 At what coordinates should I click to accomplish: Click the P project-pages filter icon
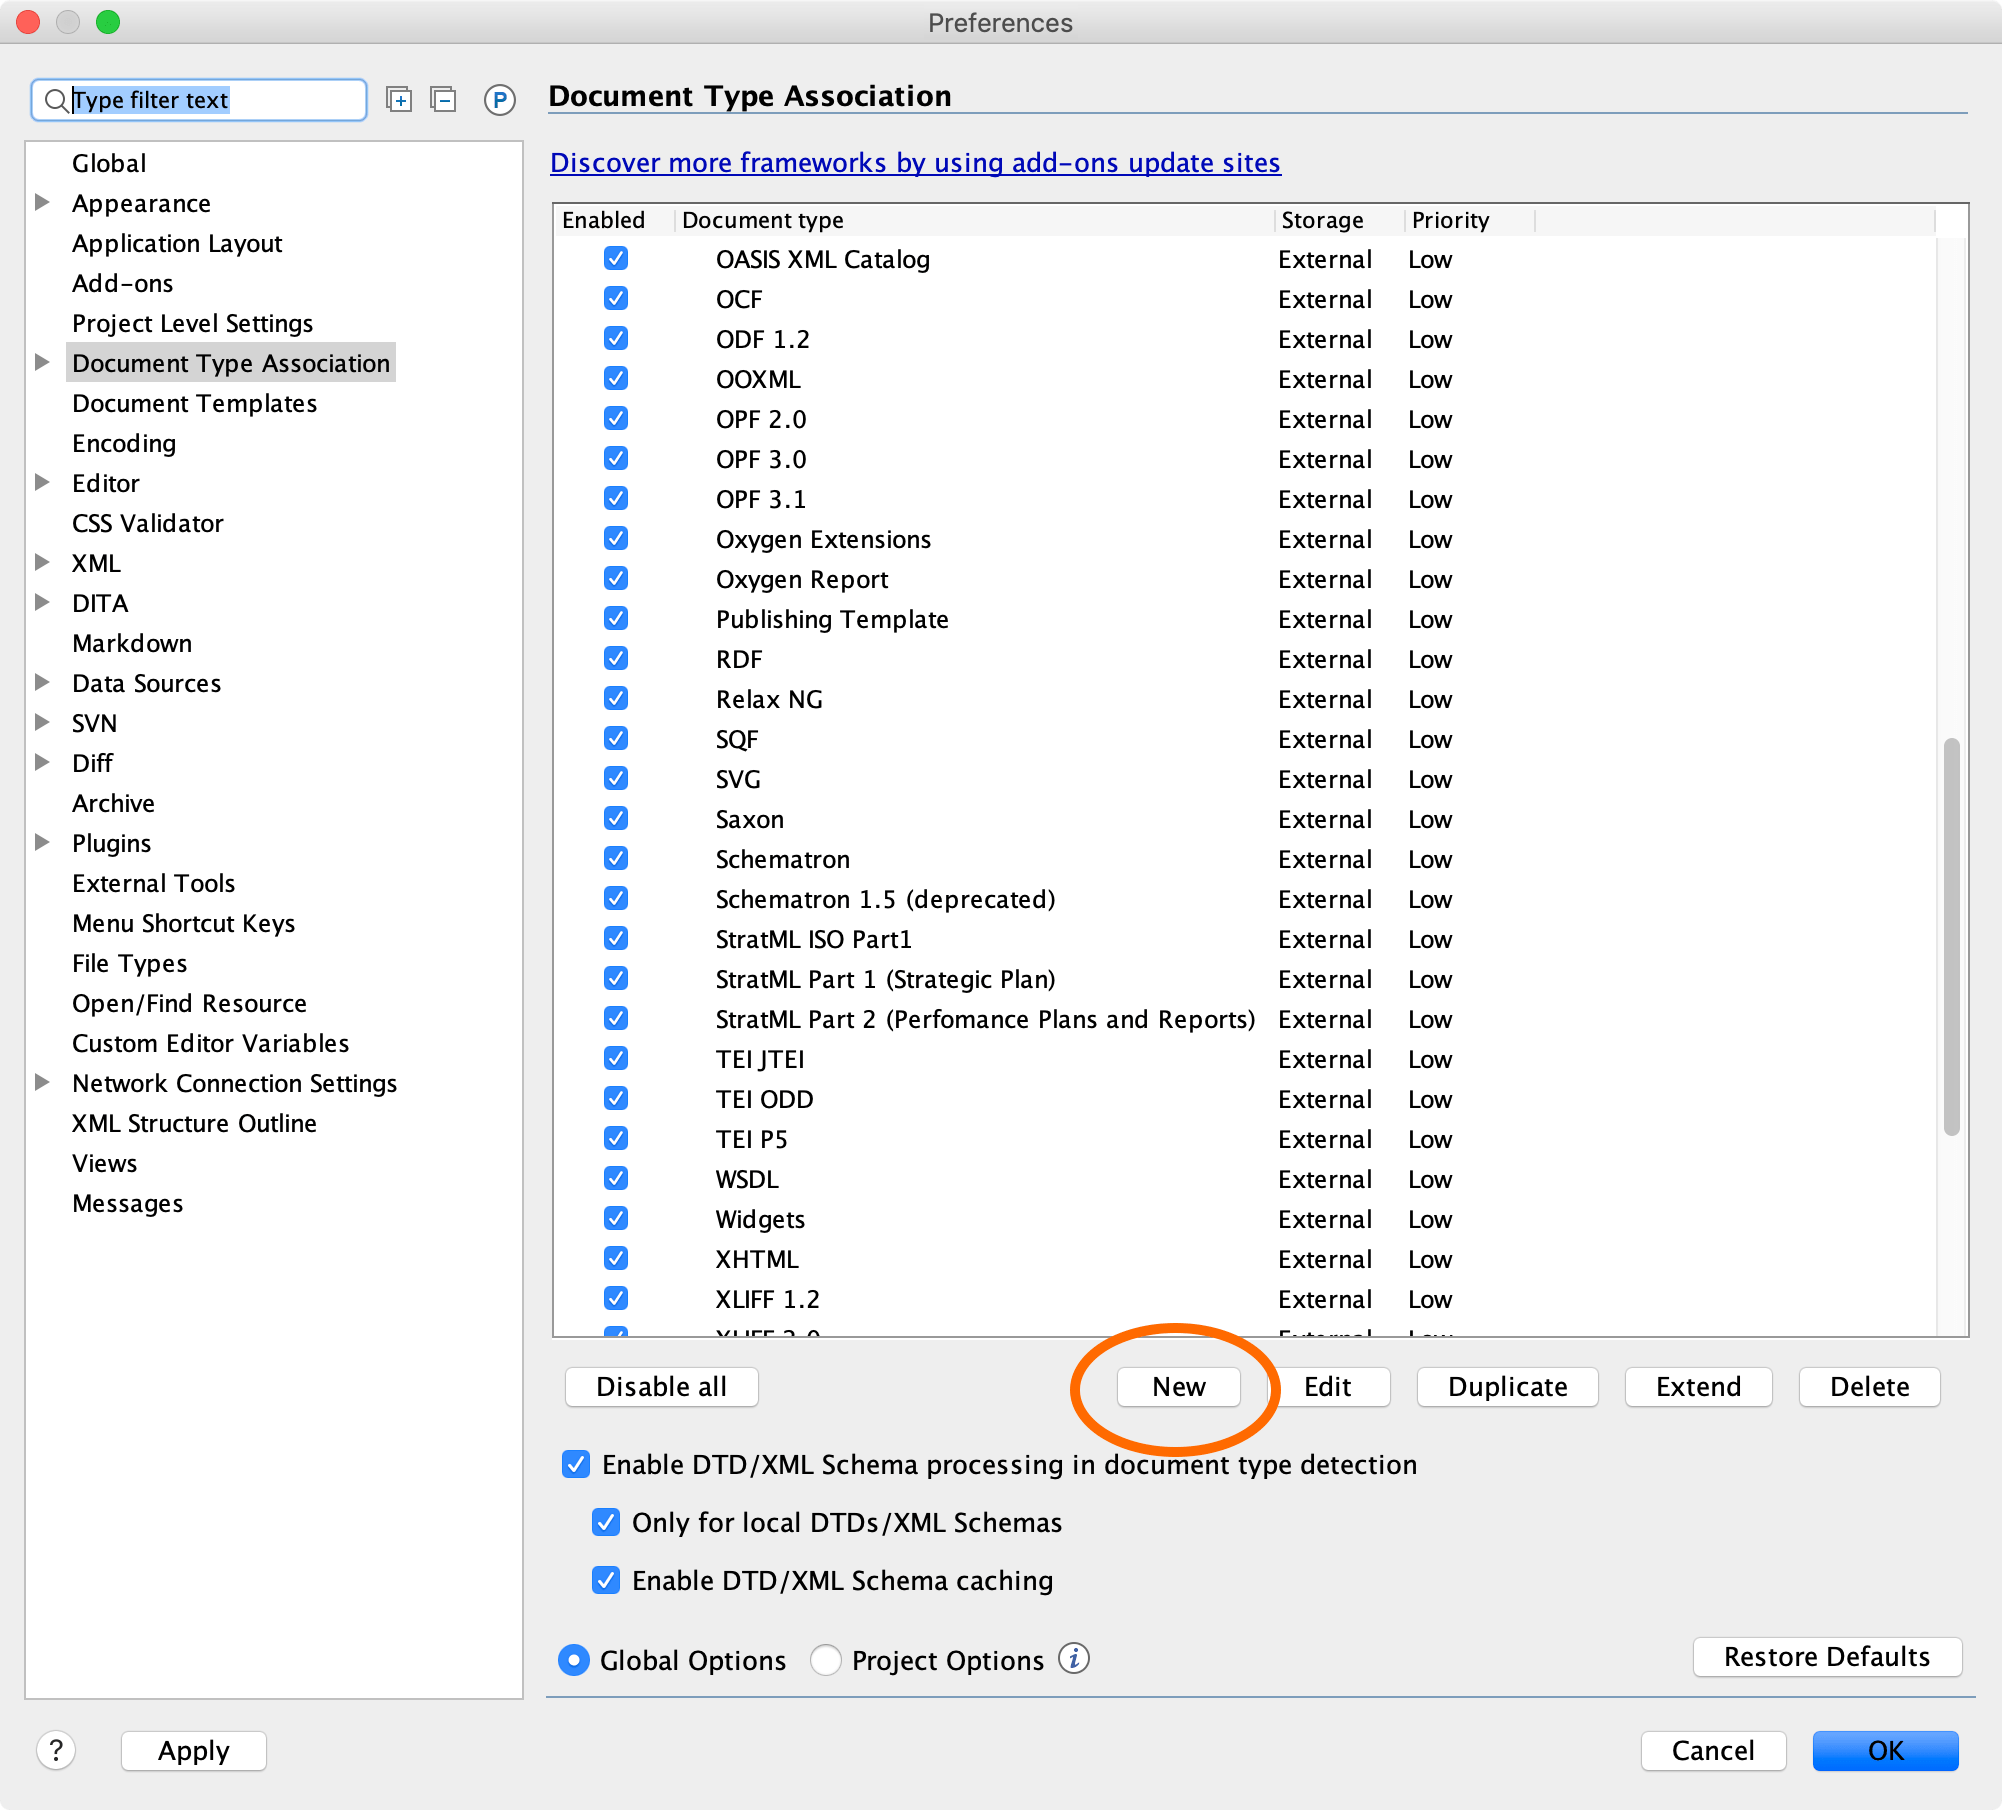tap(498, 100)
